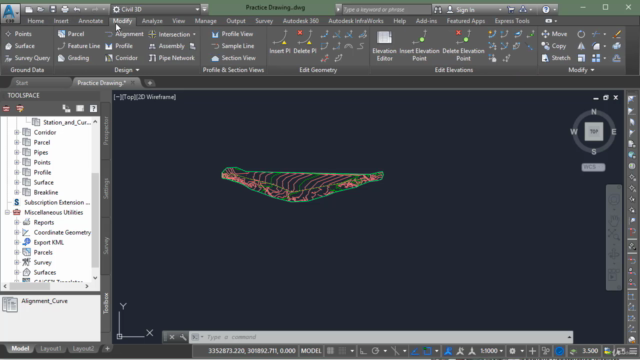Image resolution: width=640 pixels, height=360 pixels.
Task: Expand the Corridor node in Toolbox
Action: 17,132
